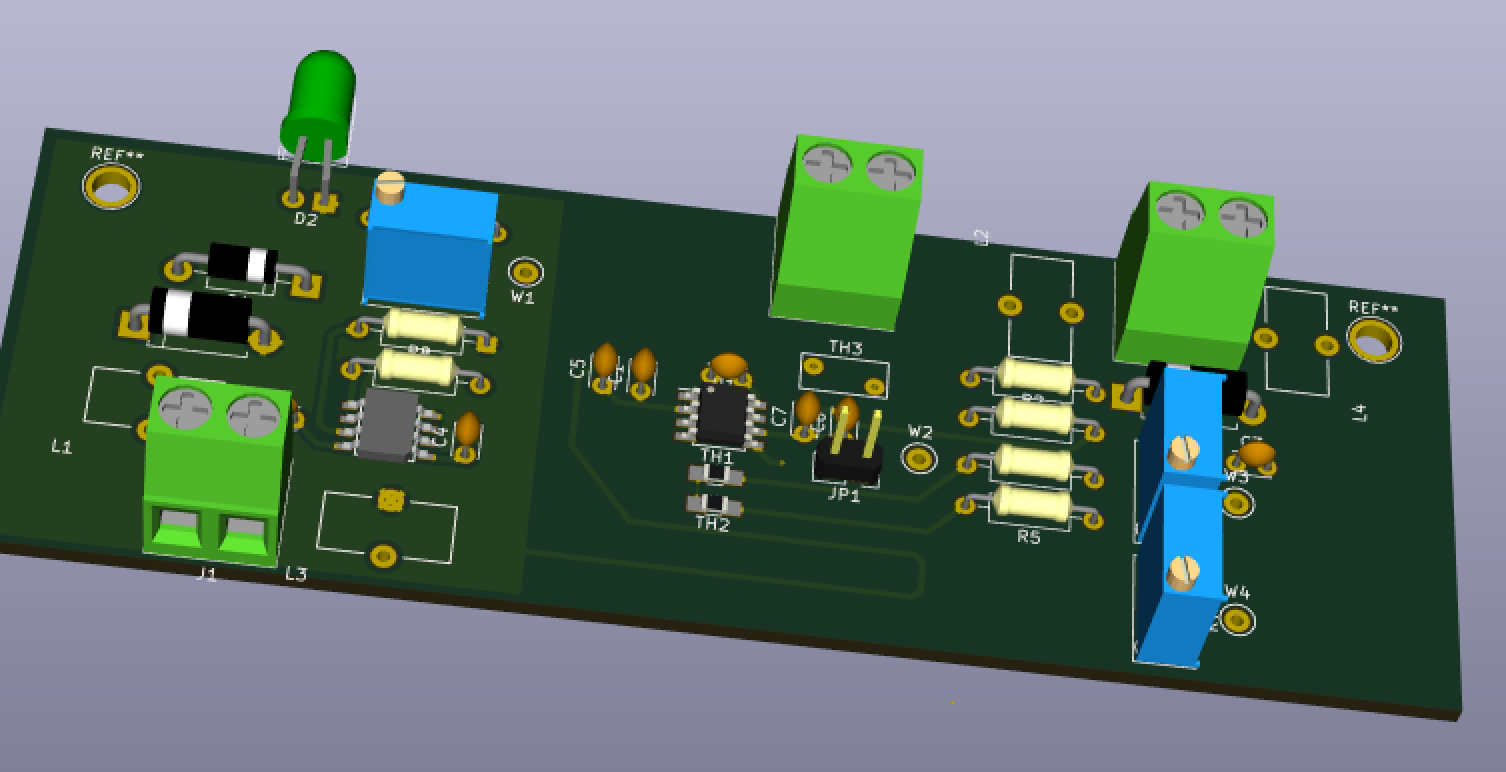Click the "W2" silkscreen label
The width and height of the screenshot is (1506, 772).
pos(920,433)
